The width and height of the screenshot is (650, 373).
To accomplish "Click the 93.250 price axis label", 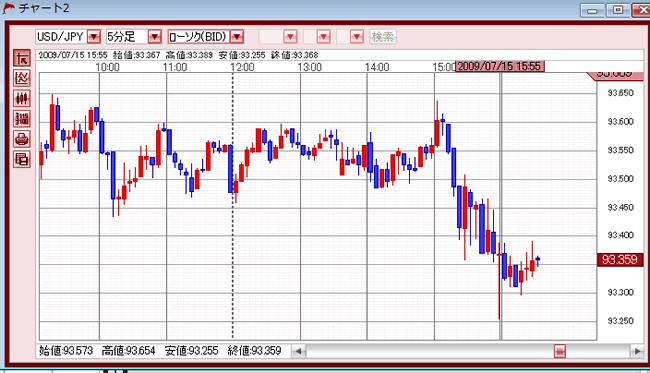I will 621,321.
